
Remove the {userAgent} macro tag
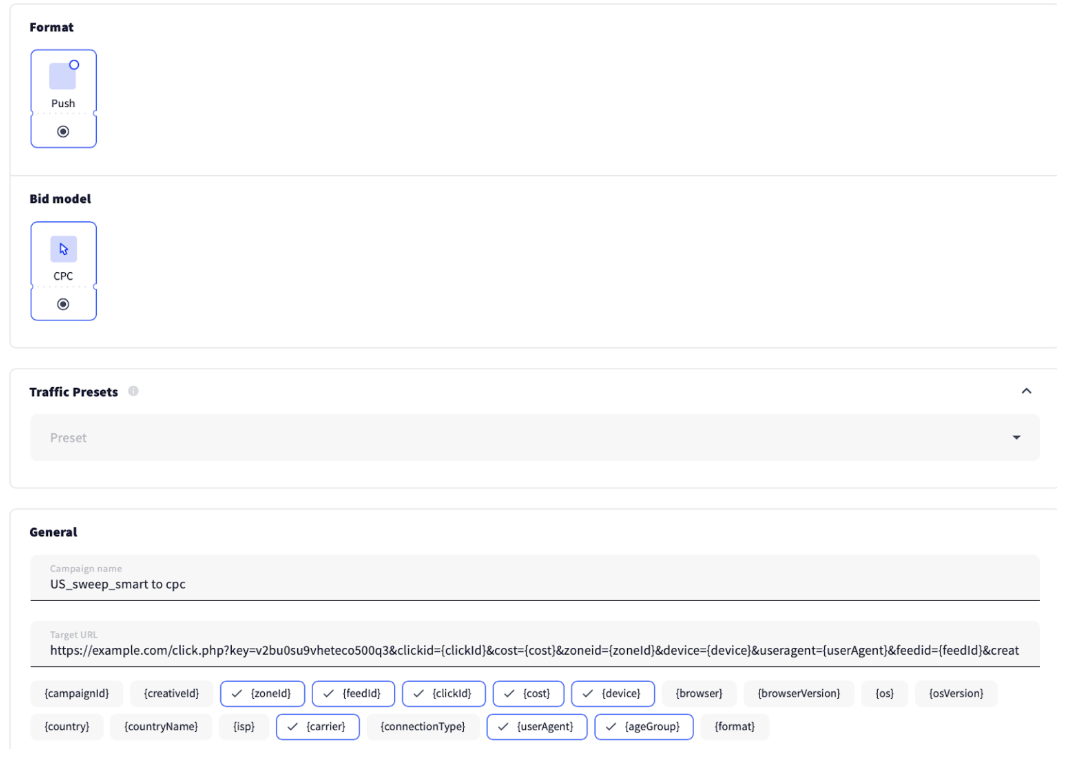(537, 726)
